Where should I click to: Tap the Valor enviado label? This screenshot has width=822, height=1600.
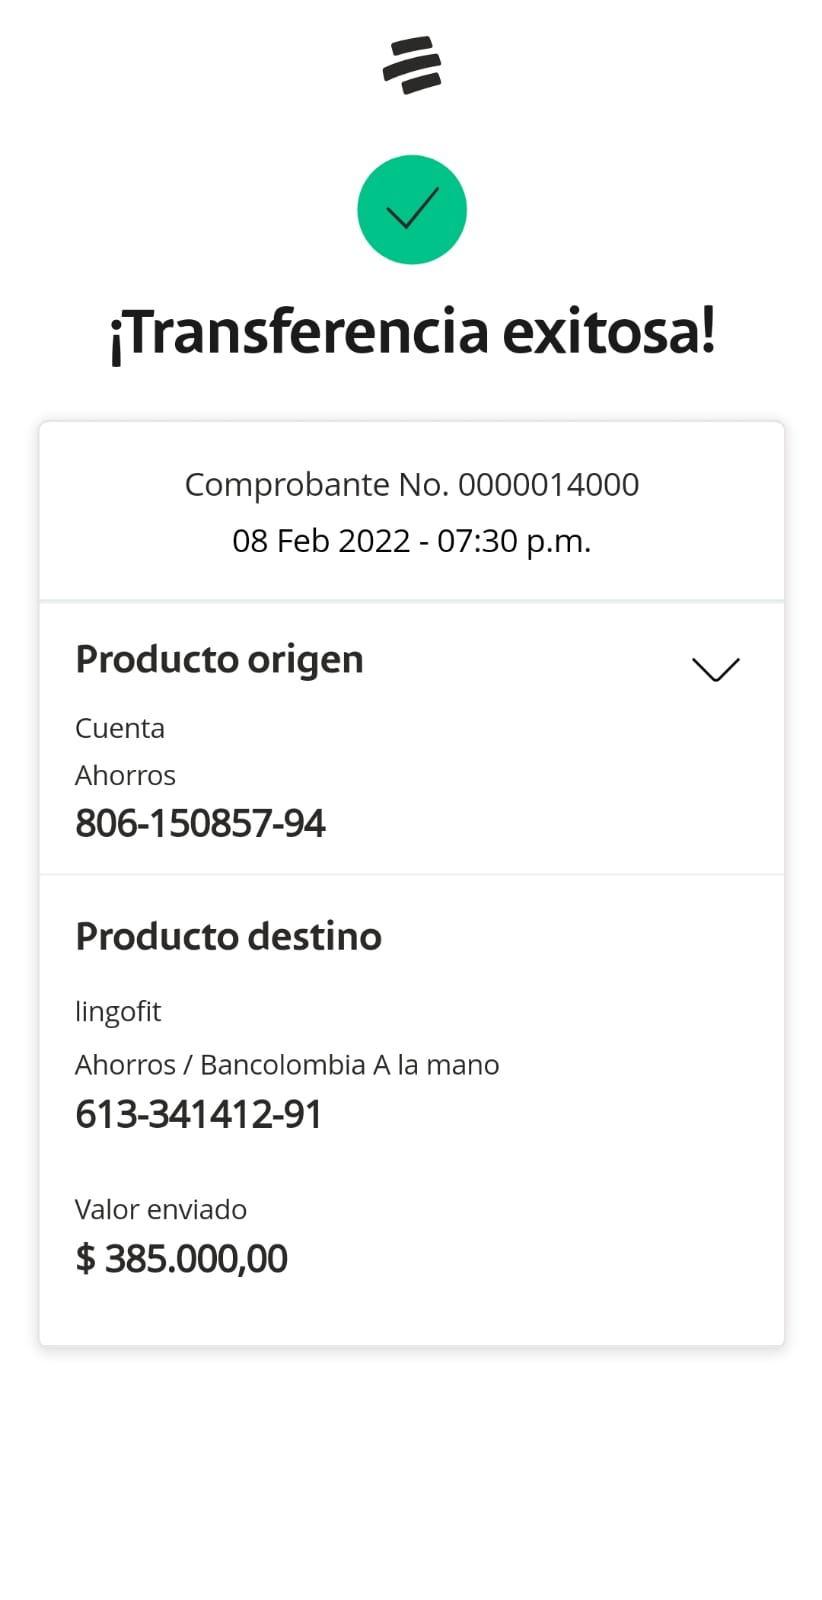160,1210
